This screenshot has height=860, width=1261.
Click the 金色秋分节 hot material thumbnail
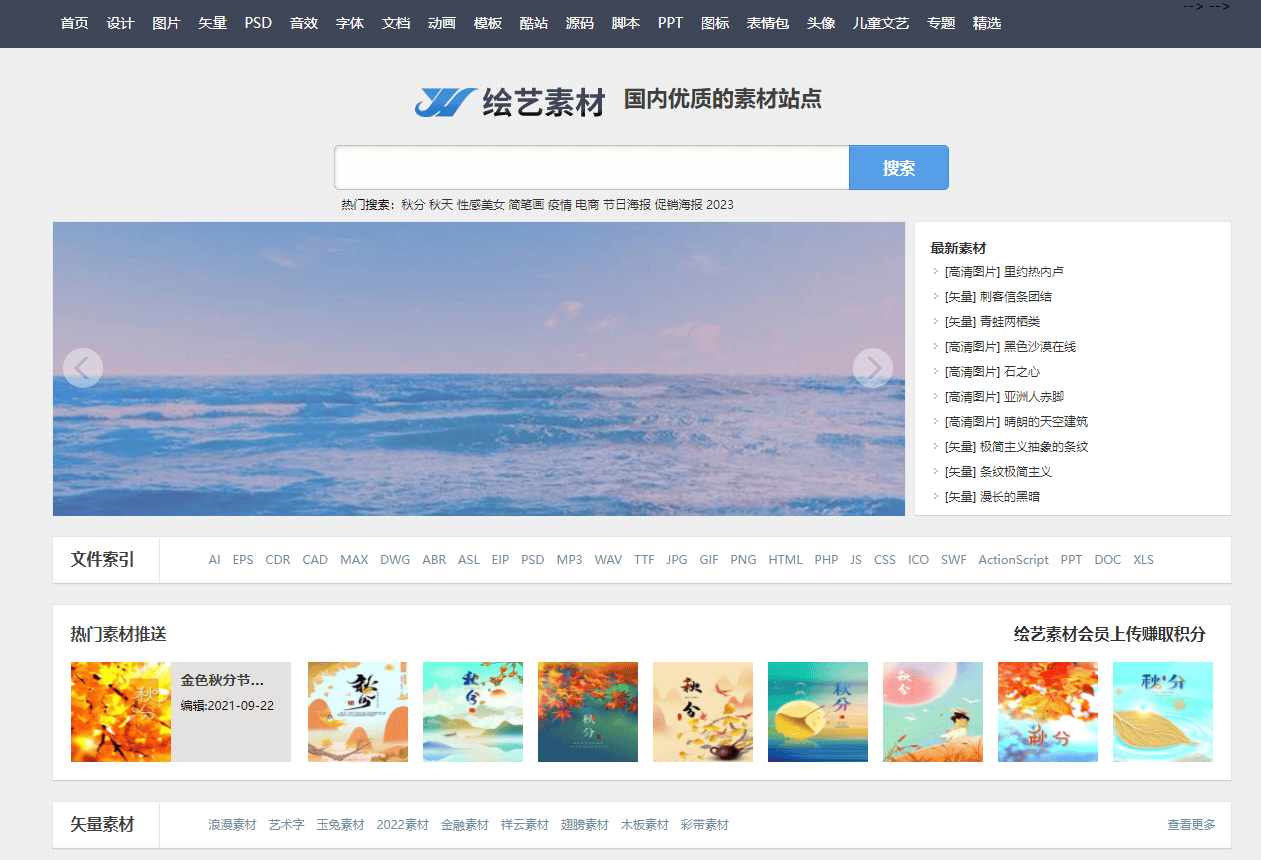coord(120,712)
